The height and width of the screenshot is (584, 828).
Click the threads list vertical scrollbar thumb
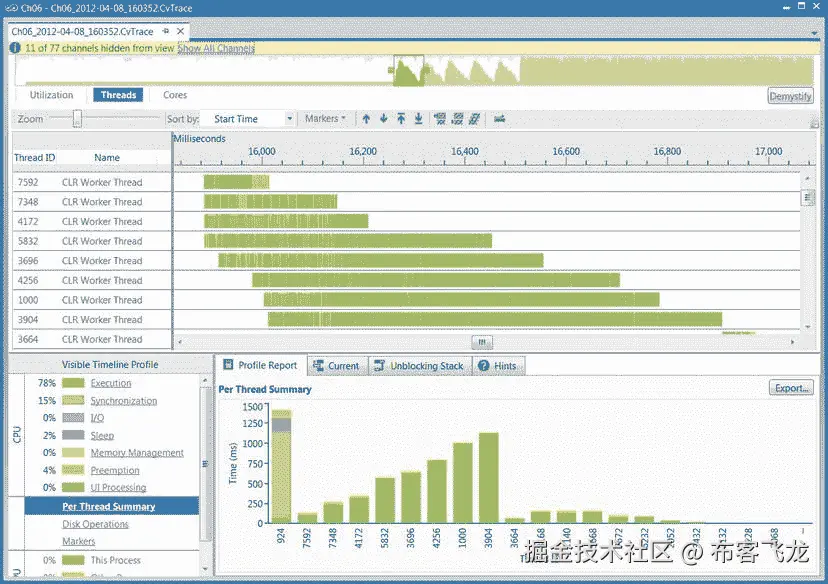point(807,198)
